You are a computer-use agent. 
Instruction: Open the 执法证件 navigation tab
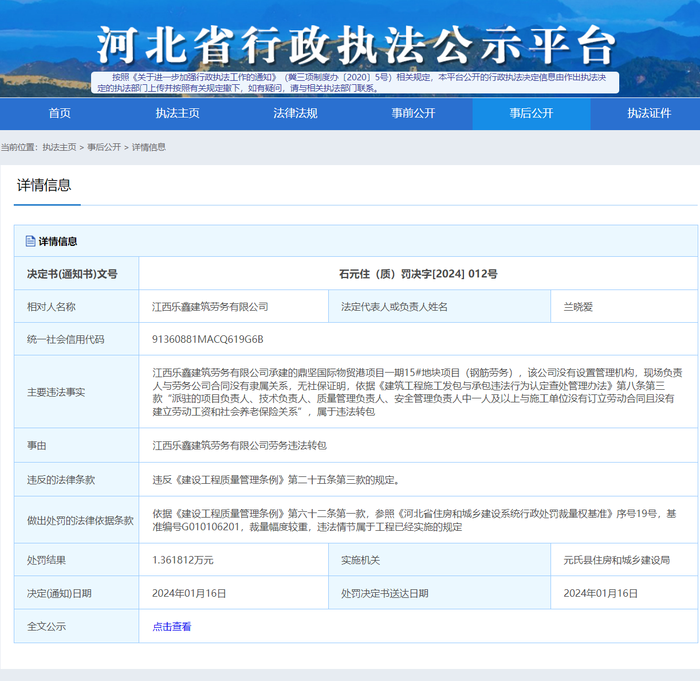[649, 113]
